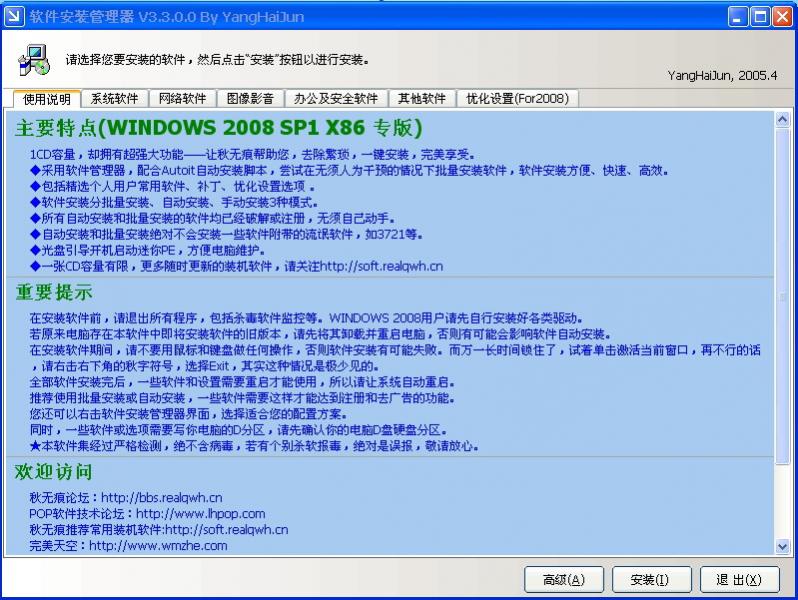Open the 办公及安全软件 tab
This screenshot has height=600, width=798.
pyautogui.click(x=336, y=98)
